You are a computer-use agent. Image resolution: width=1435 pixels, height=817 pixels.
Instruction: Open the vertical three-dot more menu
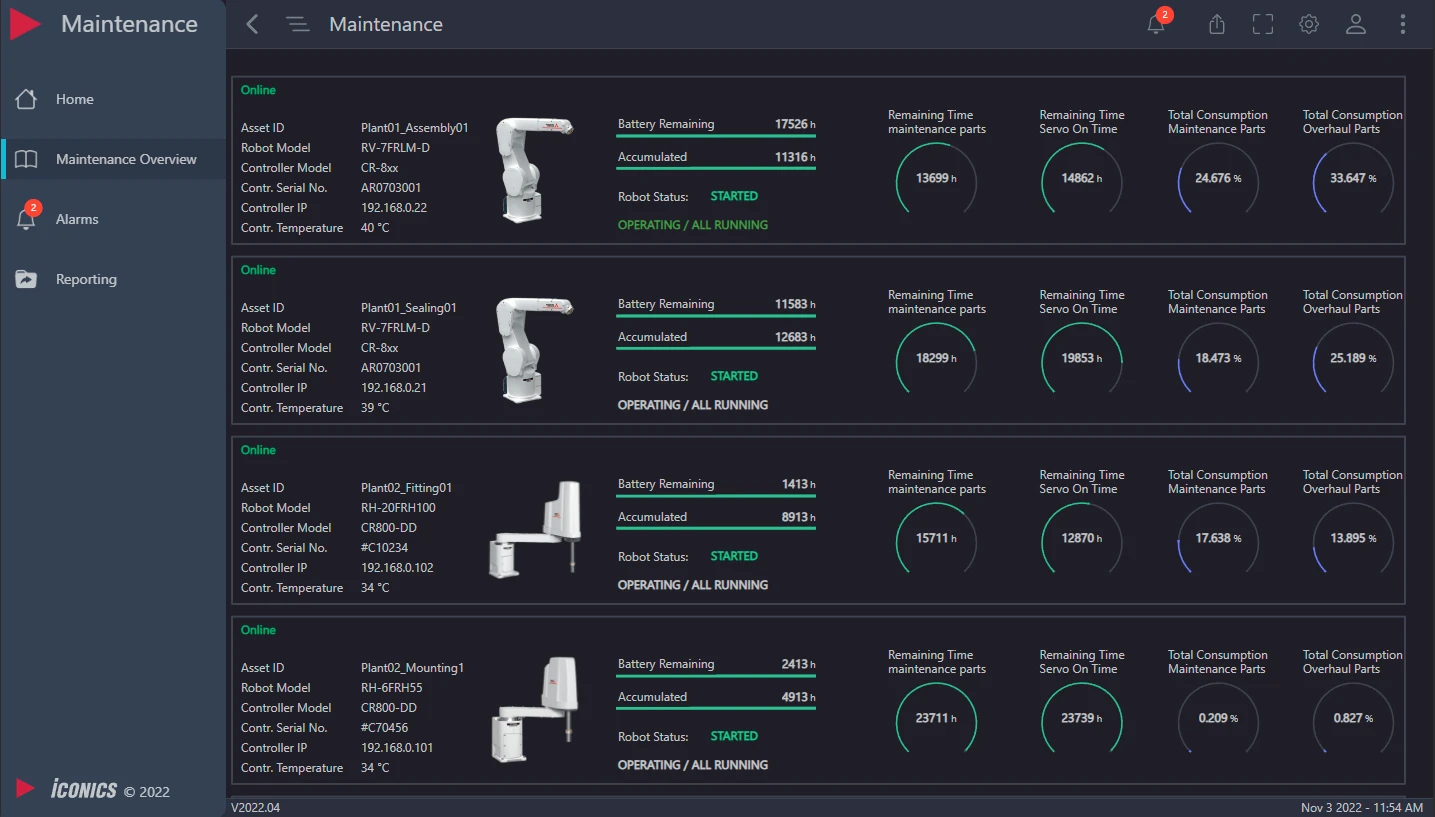pos(1402,25)
